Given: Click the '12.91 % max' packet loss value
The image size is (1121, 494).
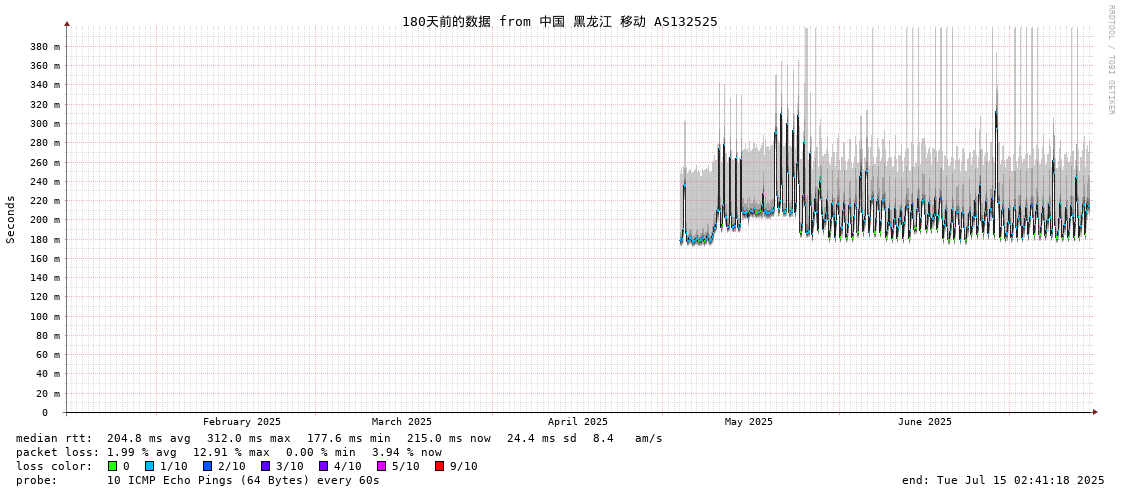Looking at the screenshot, I should tap(232, 452).
